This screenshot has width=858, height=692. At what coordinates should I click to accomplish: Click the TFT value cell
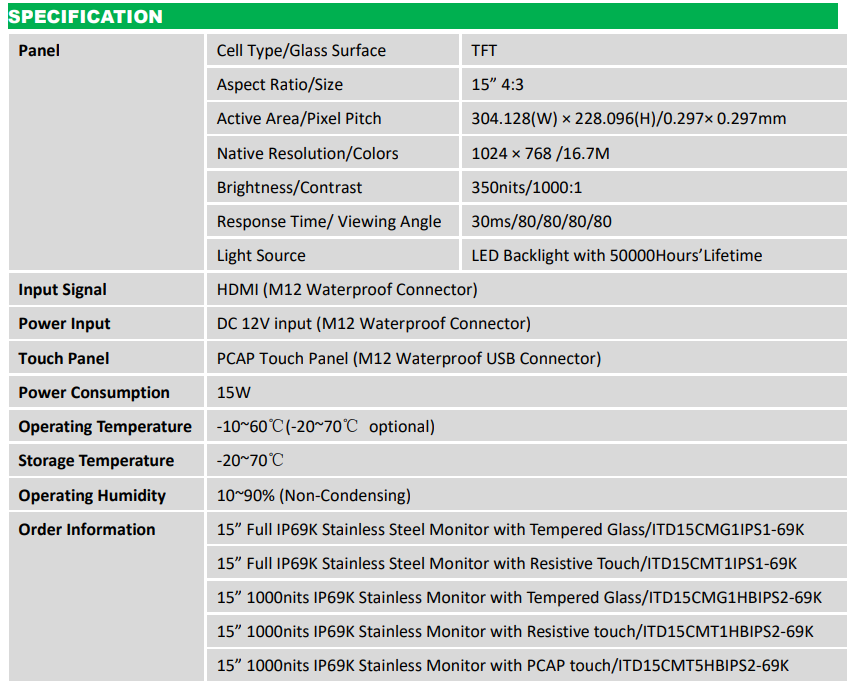coord(484,51)
